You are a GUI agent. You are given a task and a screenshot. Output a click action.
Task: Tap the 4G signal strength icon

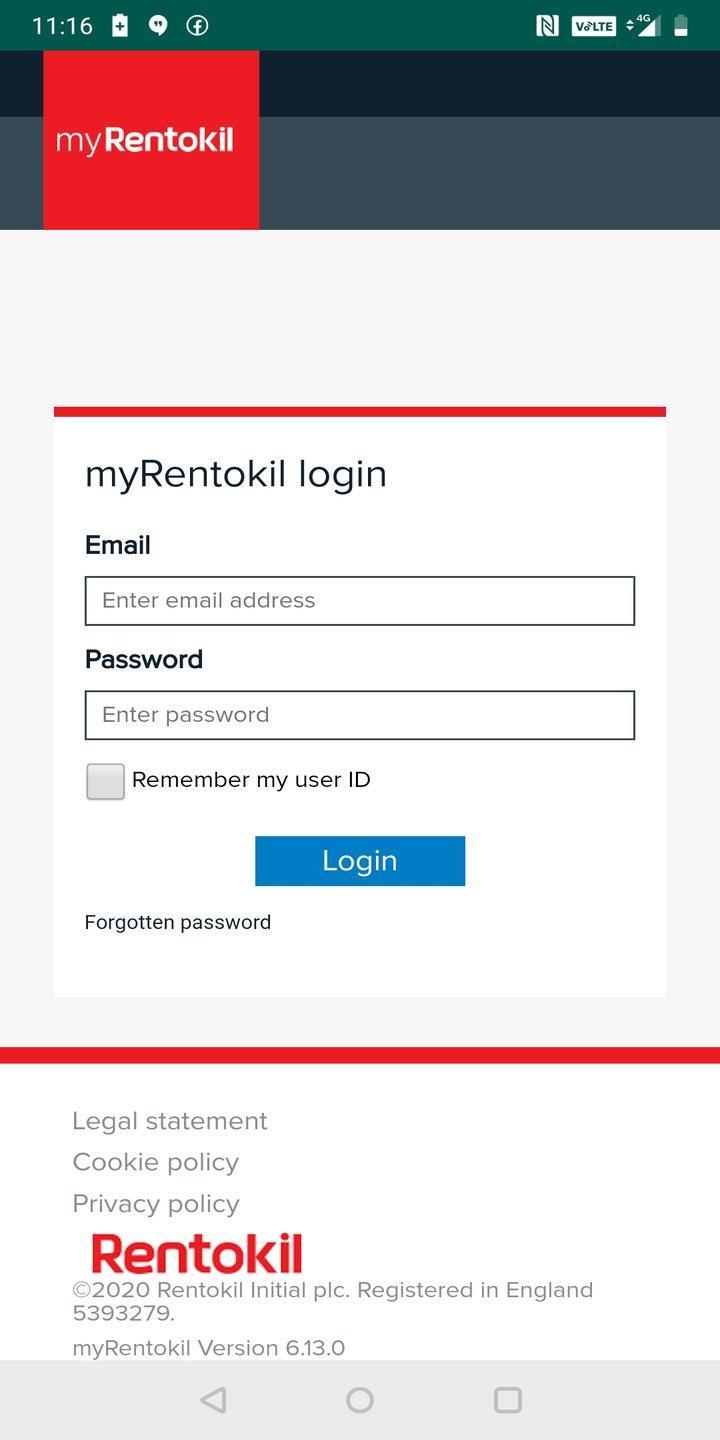point(643,26)
